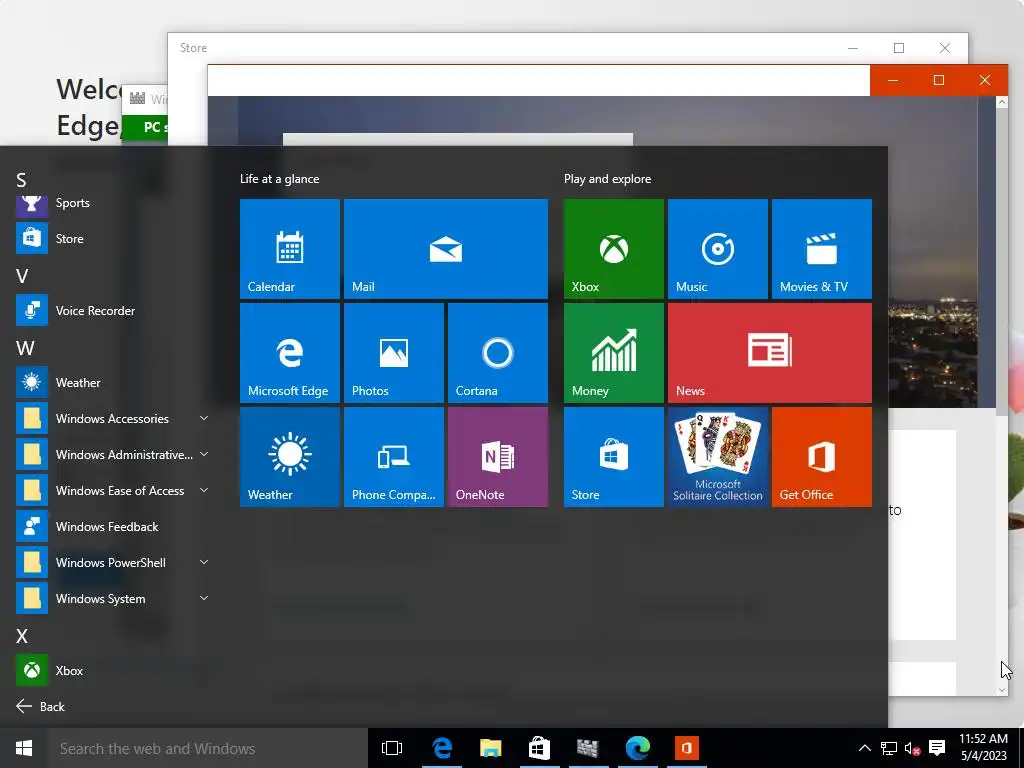Expand the Windows Ease of Access folder

tap(112, 490)
